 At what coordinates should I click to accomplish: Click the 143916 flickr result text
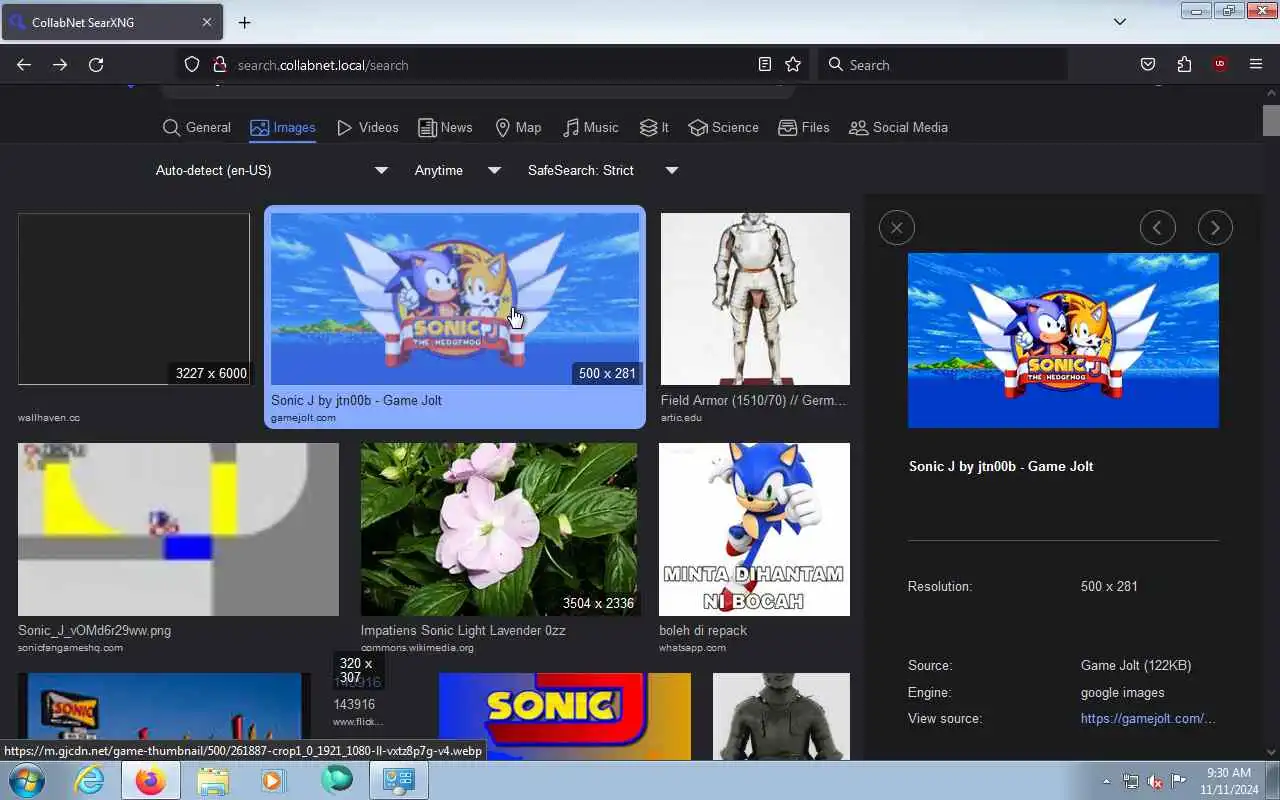(x=354, y=704)
